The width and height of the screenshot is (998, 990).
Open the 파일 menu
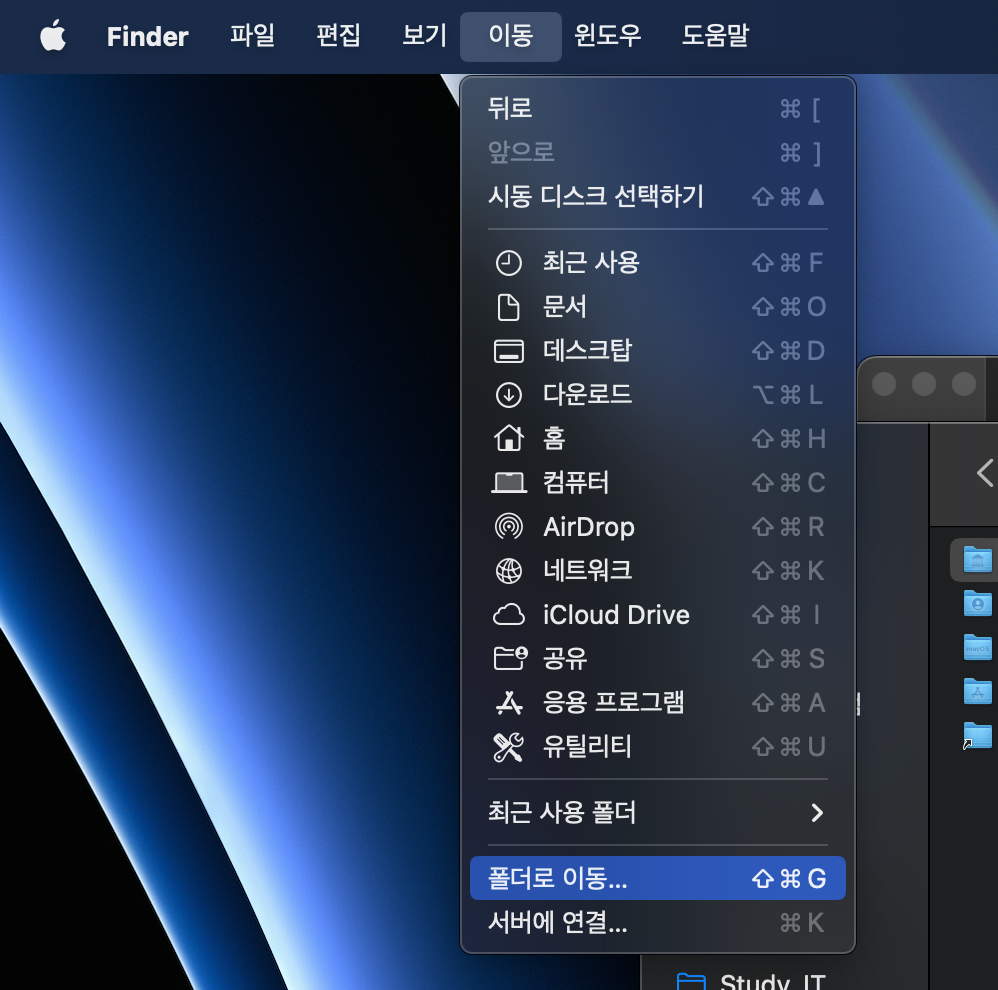point(252,36)
